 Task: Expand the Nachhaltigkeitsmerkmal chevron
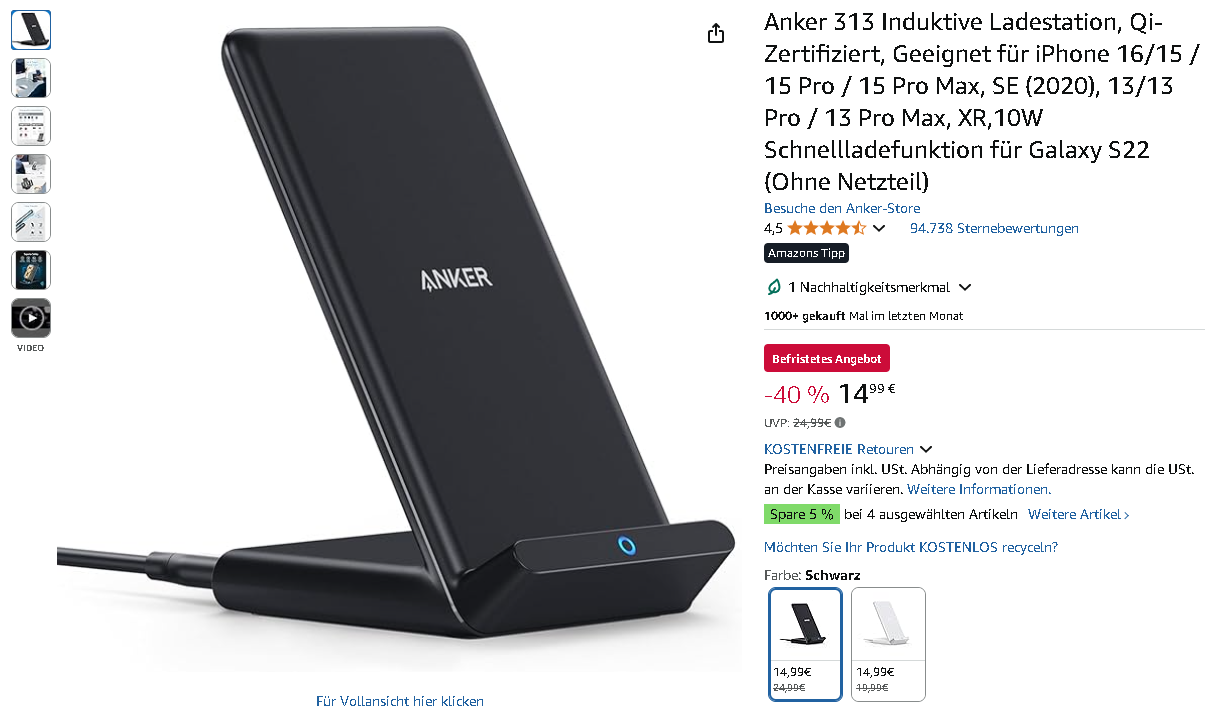(x=965, y=287)
